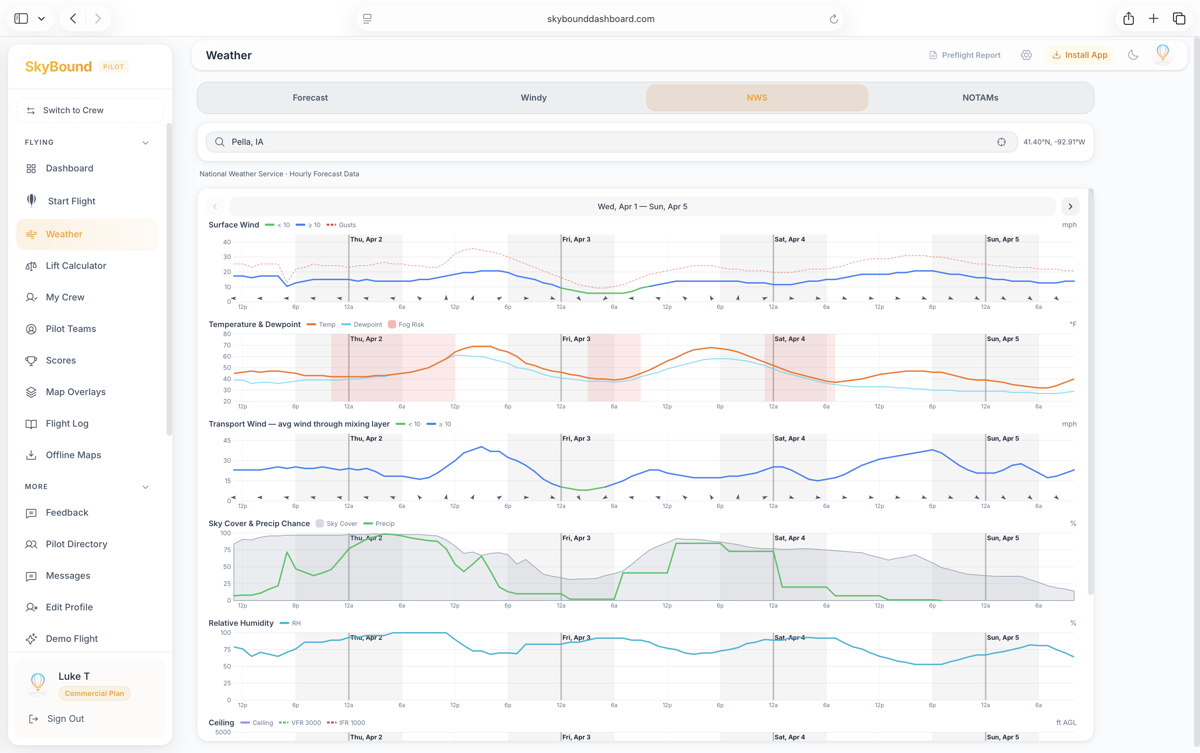The image size is (1200, 753).
Task: Switch to the Windy tab
Action: 533,98
